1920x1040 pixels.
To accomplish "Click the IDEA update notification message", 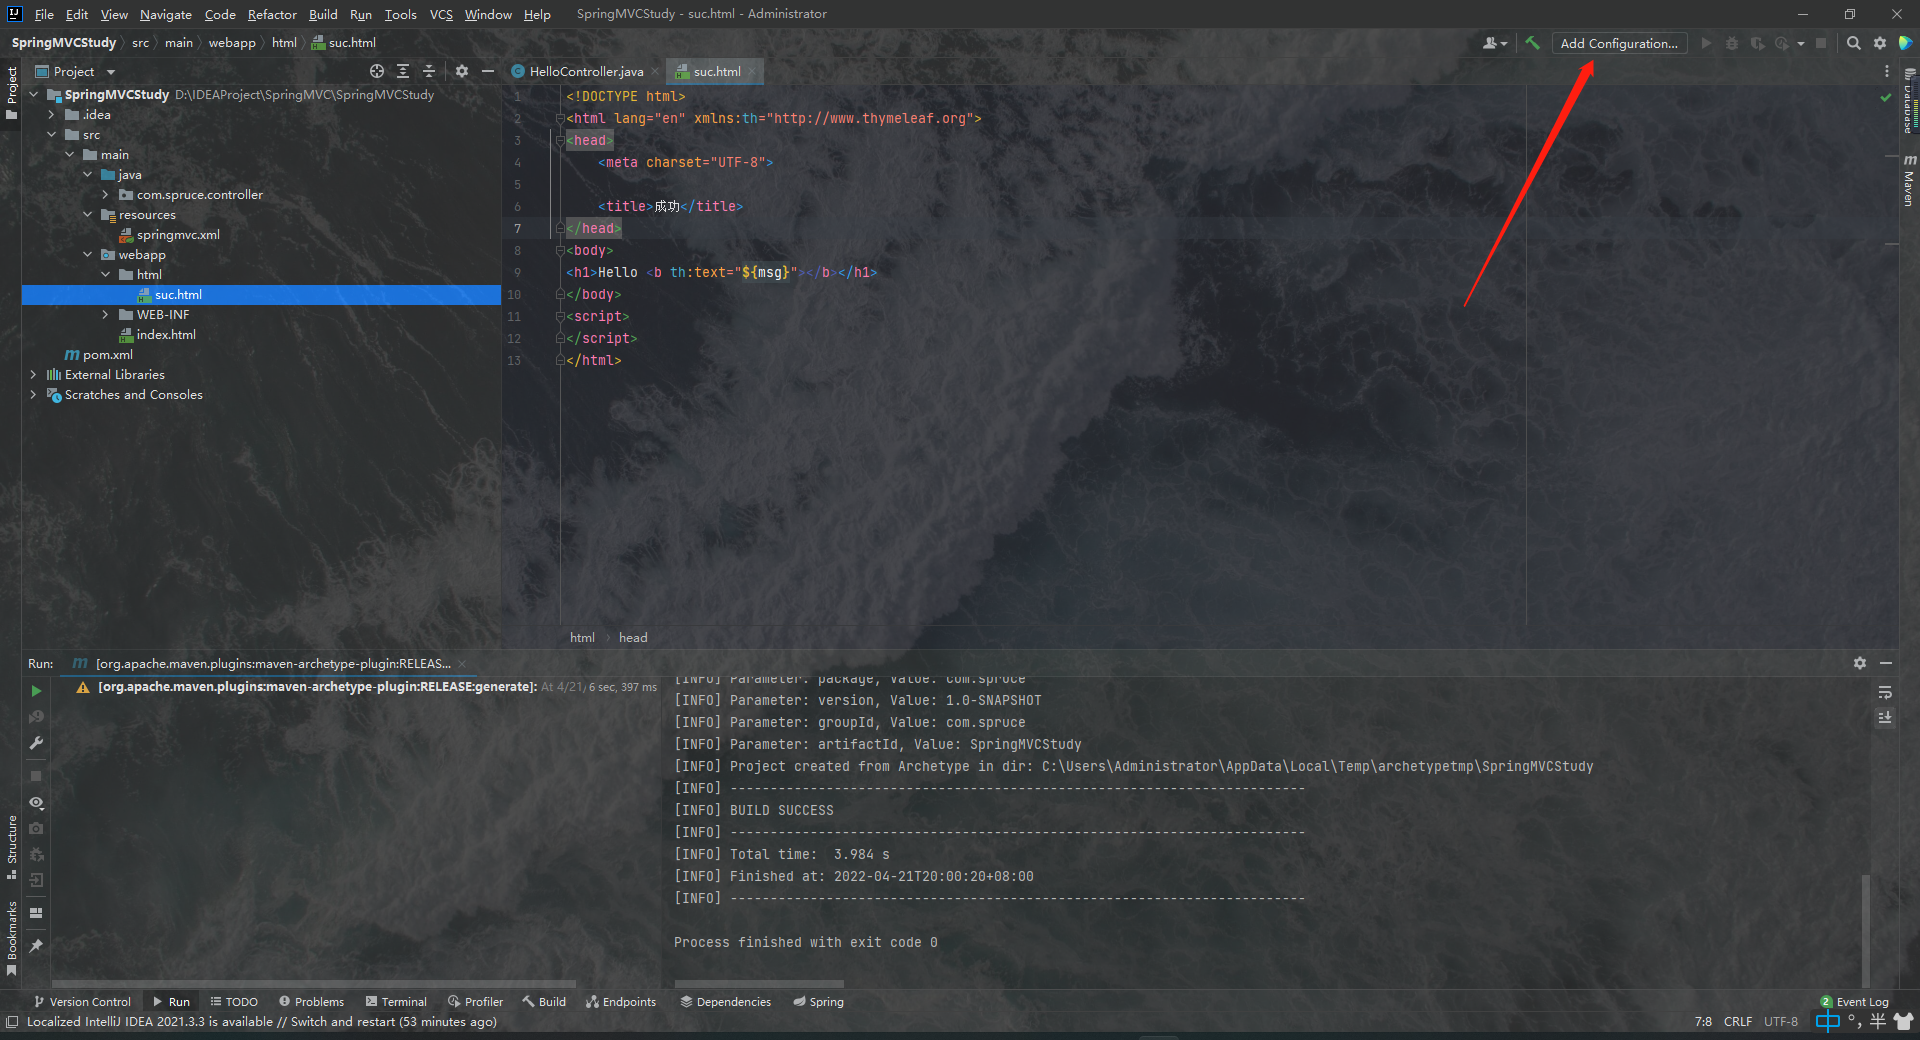I will [261, 1021].
